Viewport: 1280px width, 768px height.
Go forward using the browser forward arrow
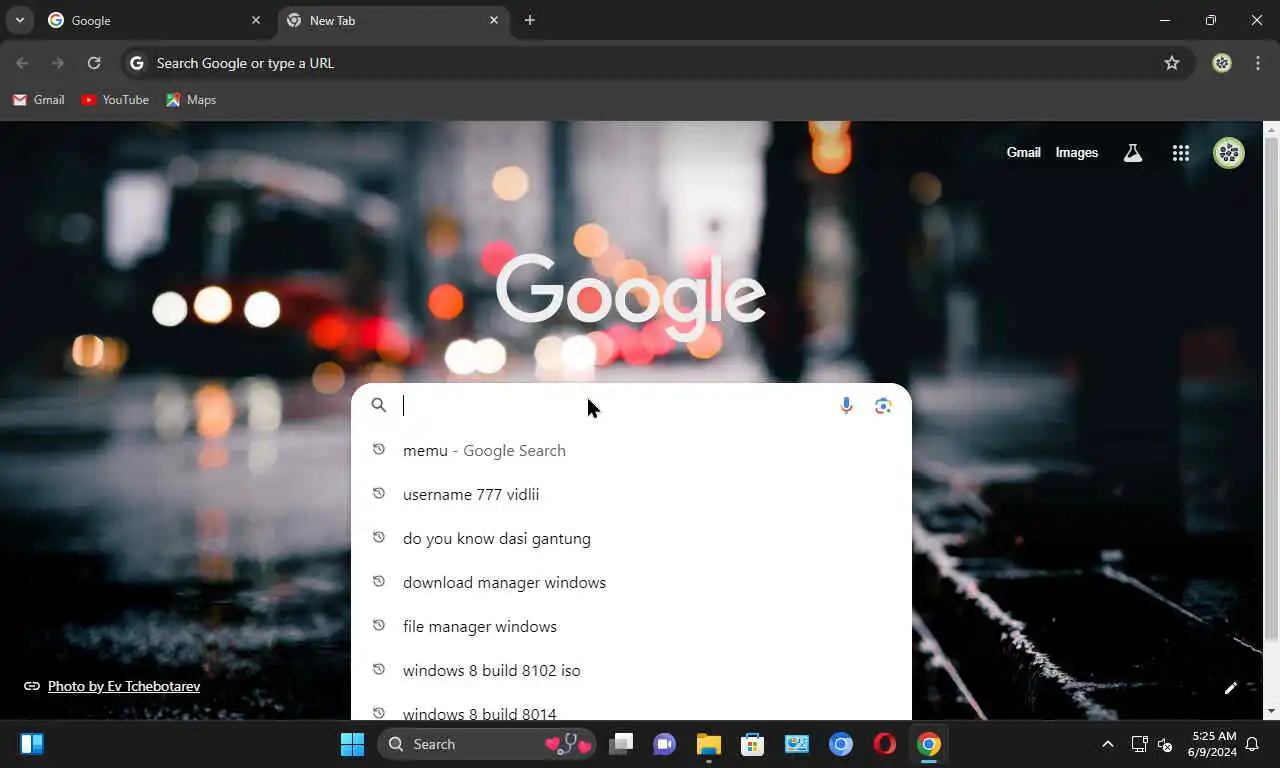tap(58, 63)
